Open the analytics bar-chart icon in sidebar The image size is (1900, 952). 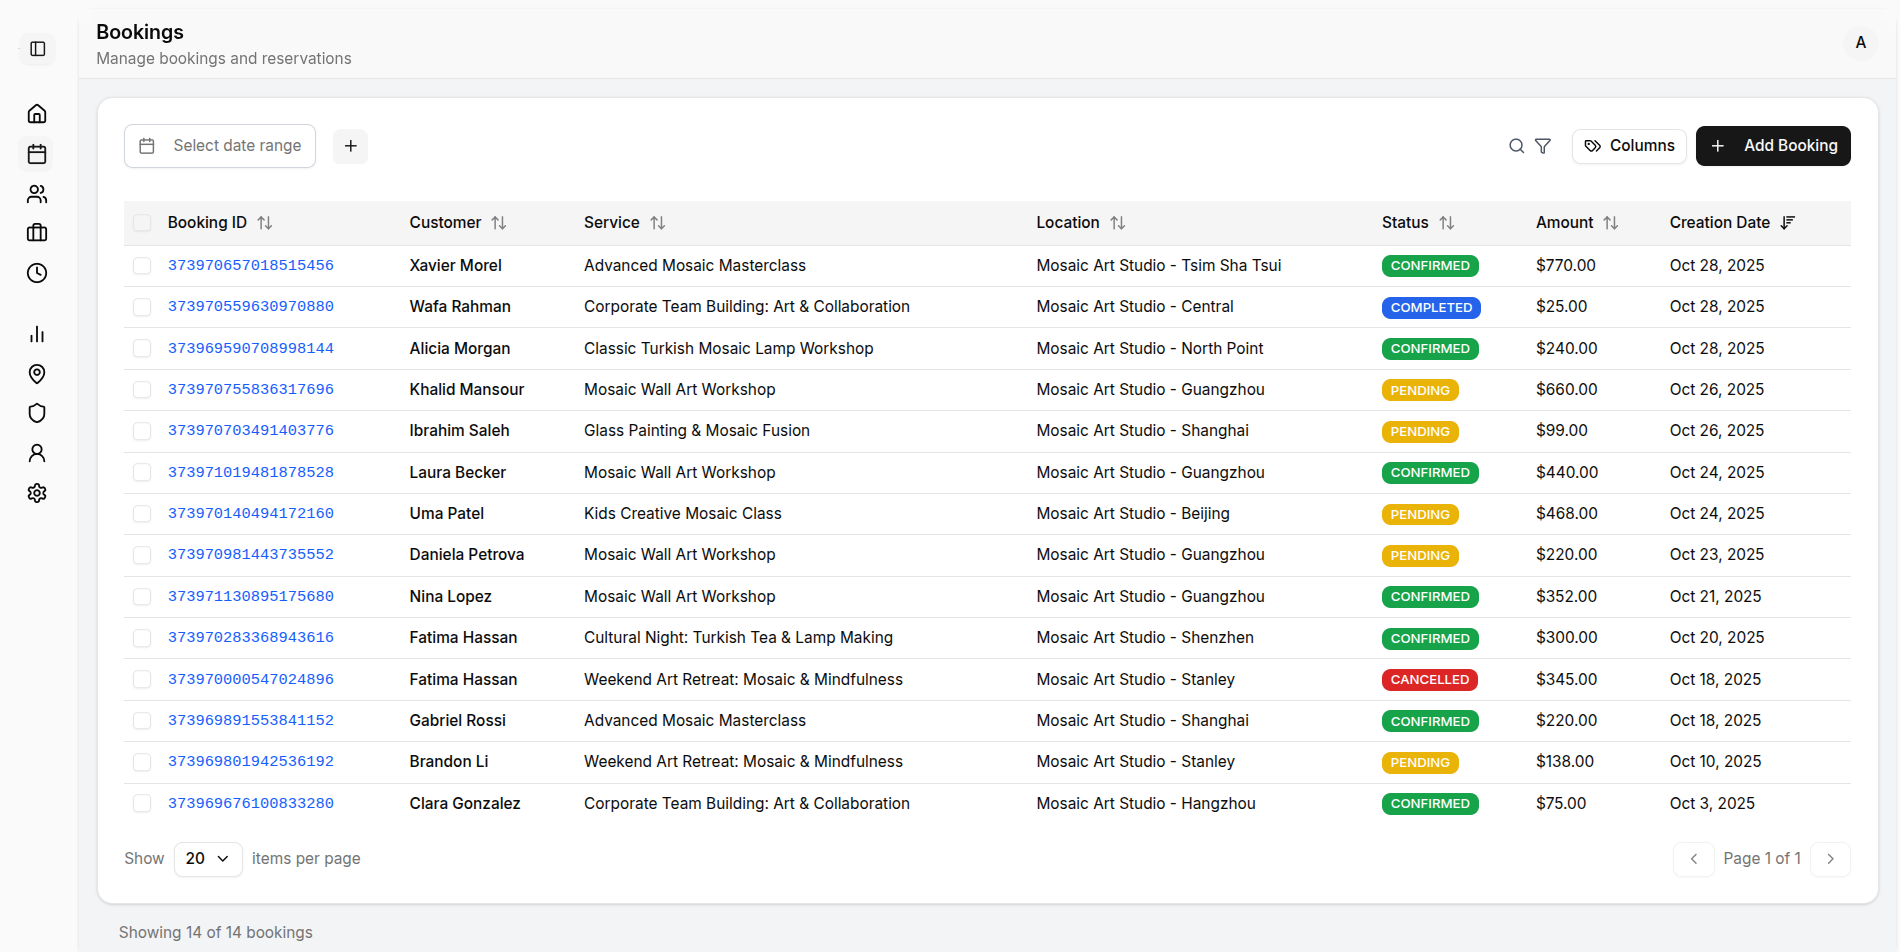click(37, 334)
